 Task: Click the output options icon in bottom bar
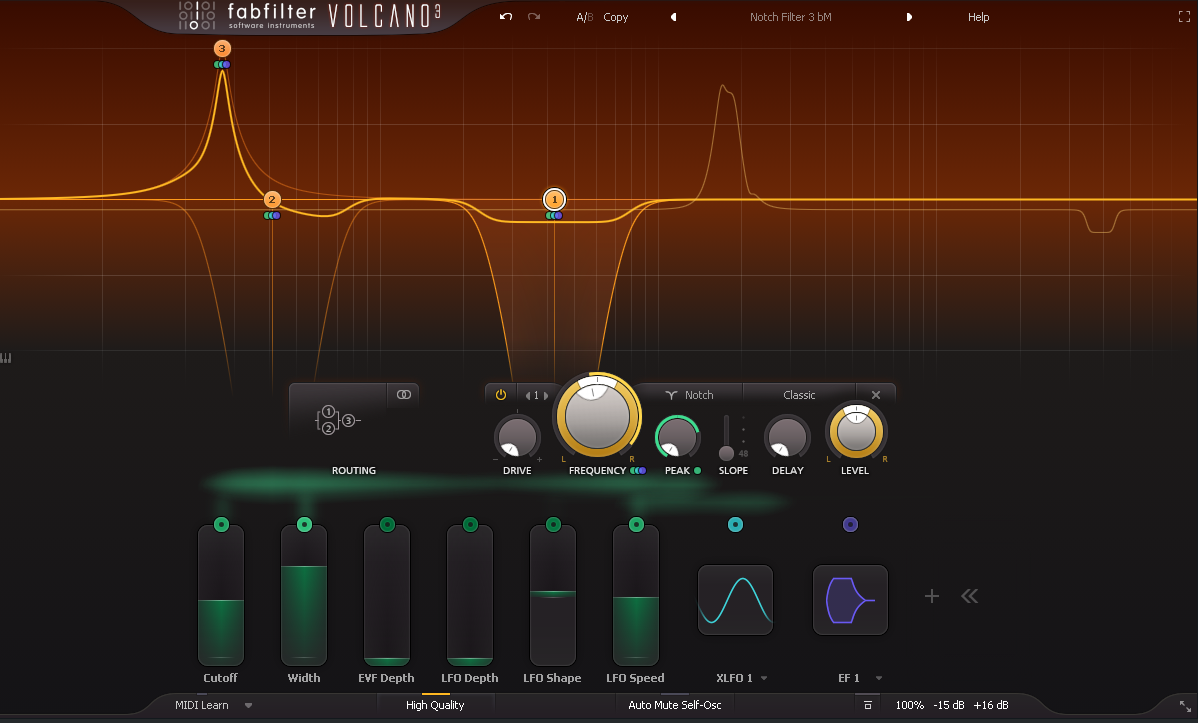pos(868,705)
